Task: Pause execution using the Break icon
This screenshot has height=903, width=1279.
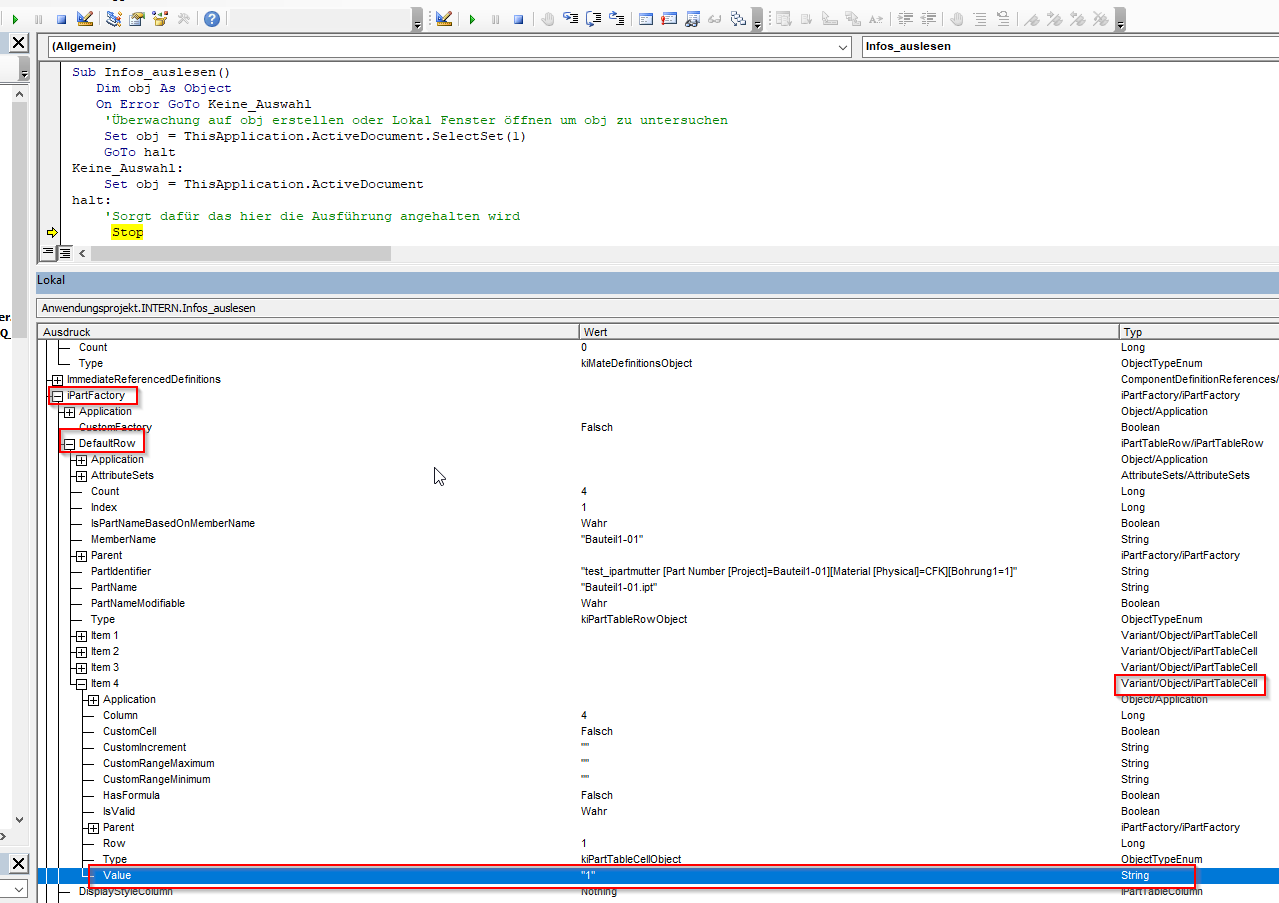Action: point(495,18)
